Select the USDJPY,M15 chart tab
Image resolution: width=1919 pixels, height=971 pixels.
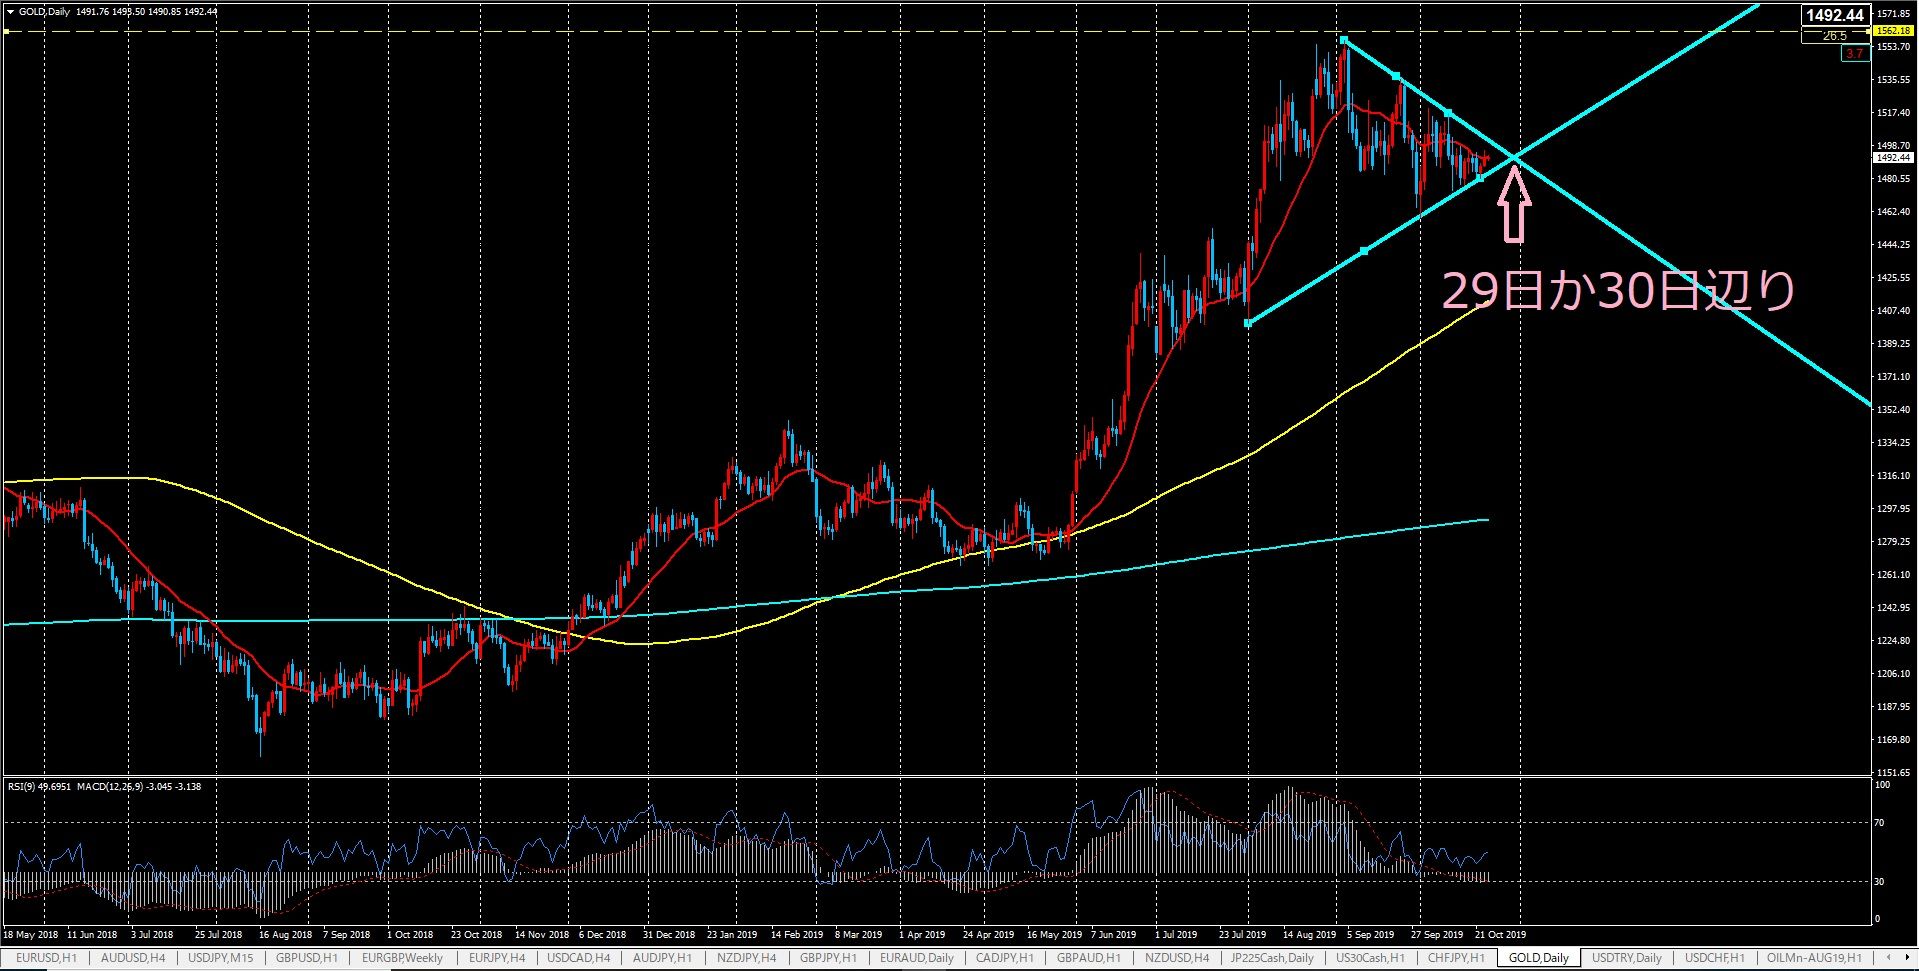coord(221,958)
